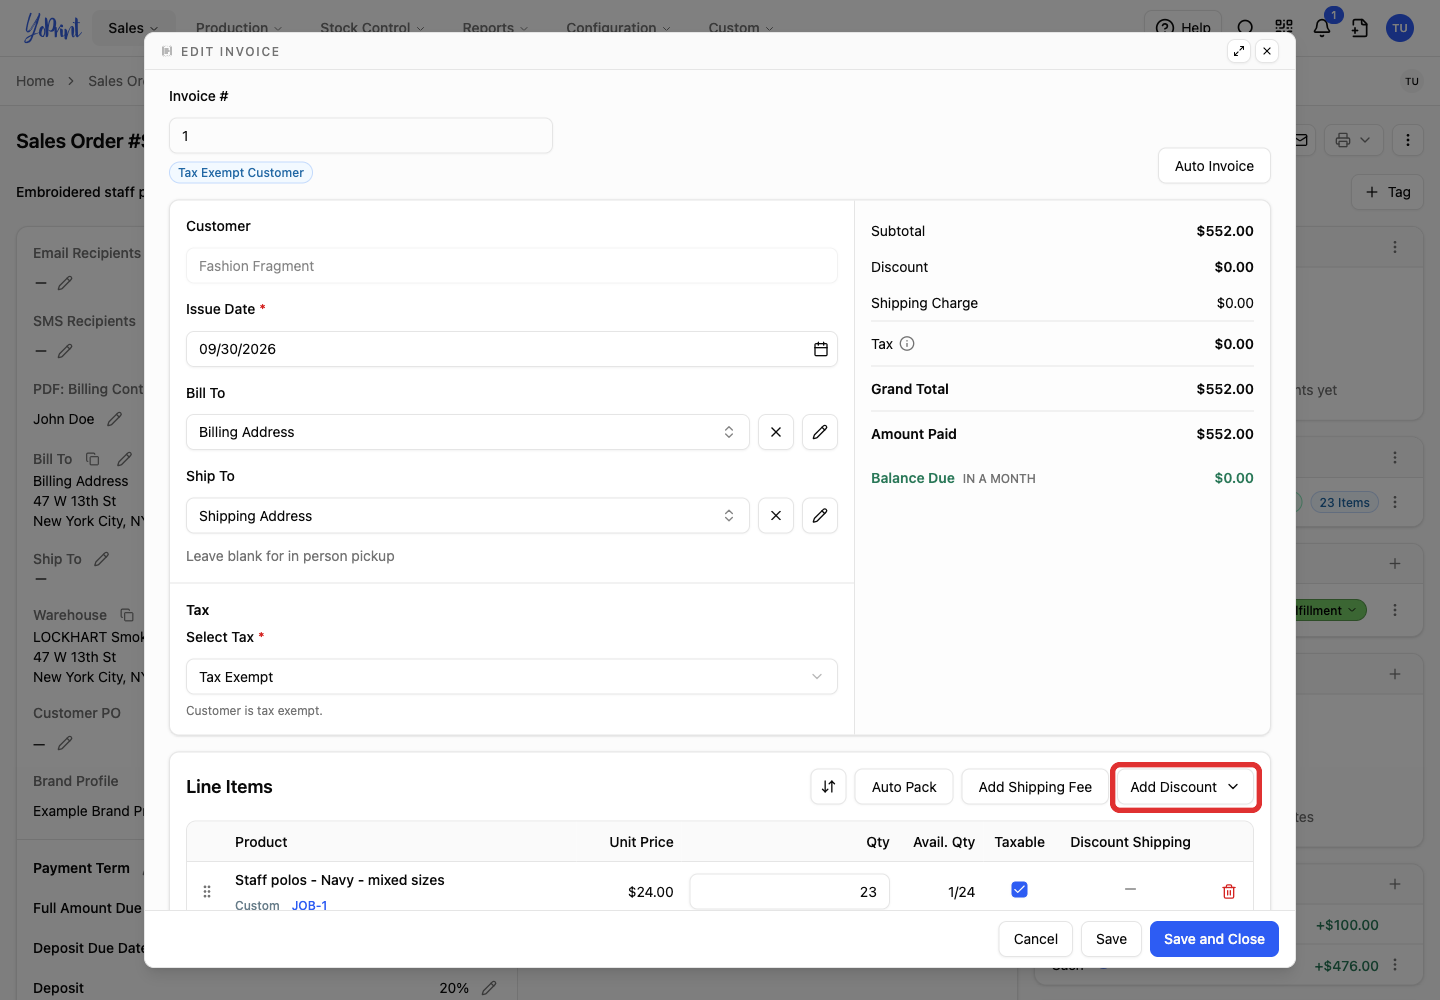Open the JOB-1 link
The width and height of the screenshot is (1440, 1000).
[309, 906]
